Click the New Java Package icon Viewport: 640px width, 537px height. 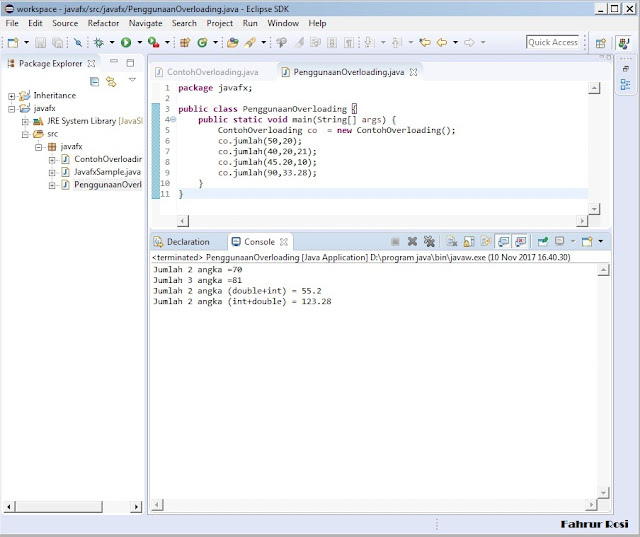tap(185, 42)
